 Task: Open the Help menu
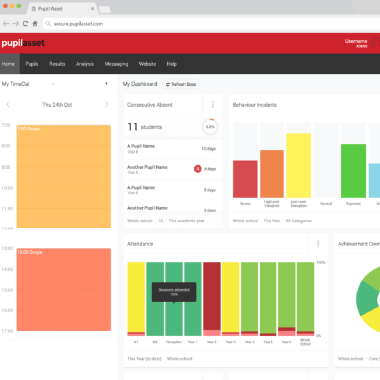[172, 64]
